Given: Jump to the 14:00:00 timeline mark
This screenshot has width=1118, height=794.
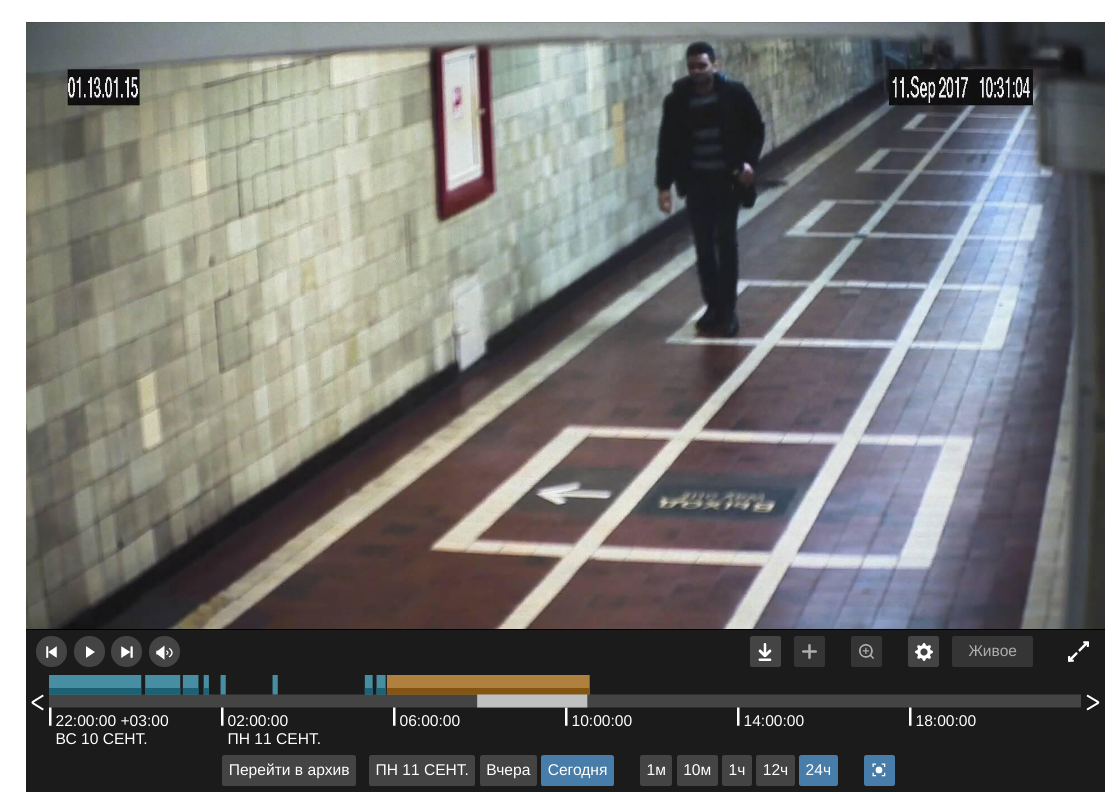Looking at the screenshot, I should (774, 721).
